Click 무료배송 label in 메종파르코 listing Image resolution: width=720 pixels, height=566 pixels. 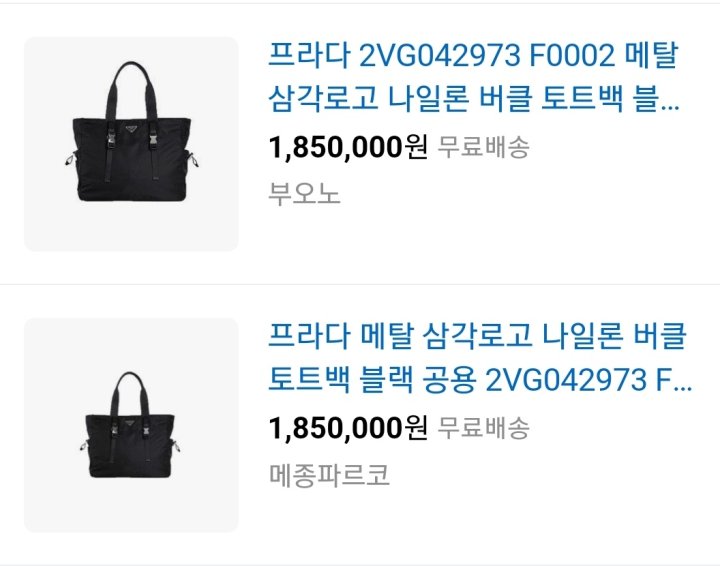pyautogui.click(x=483, y=428)
